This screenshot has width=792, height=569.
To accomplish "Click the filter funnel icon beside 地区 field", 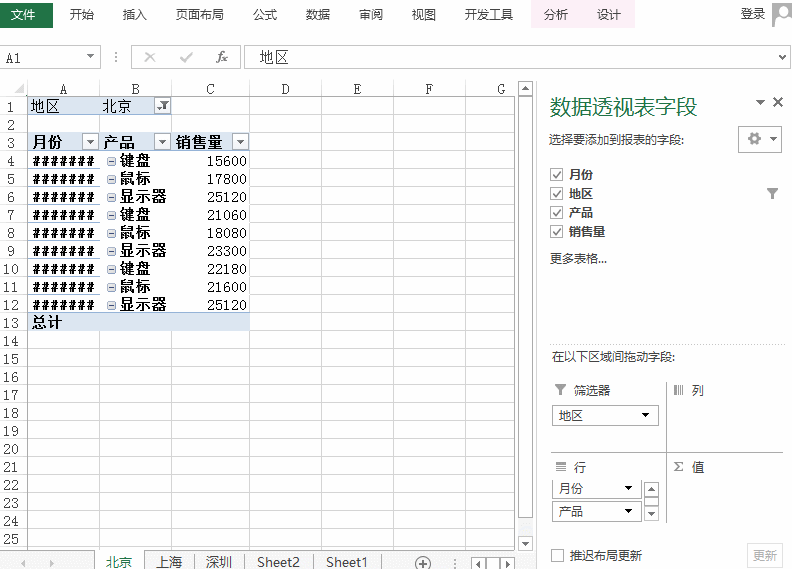I will pyautogui.click(x=772, y=194).
